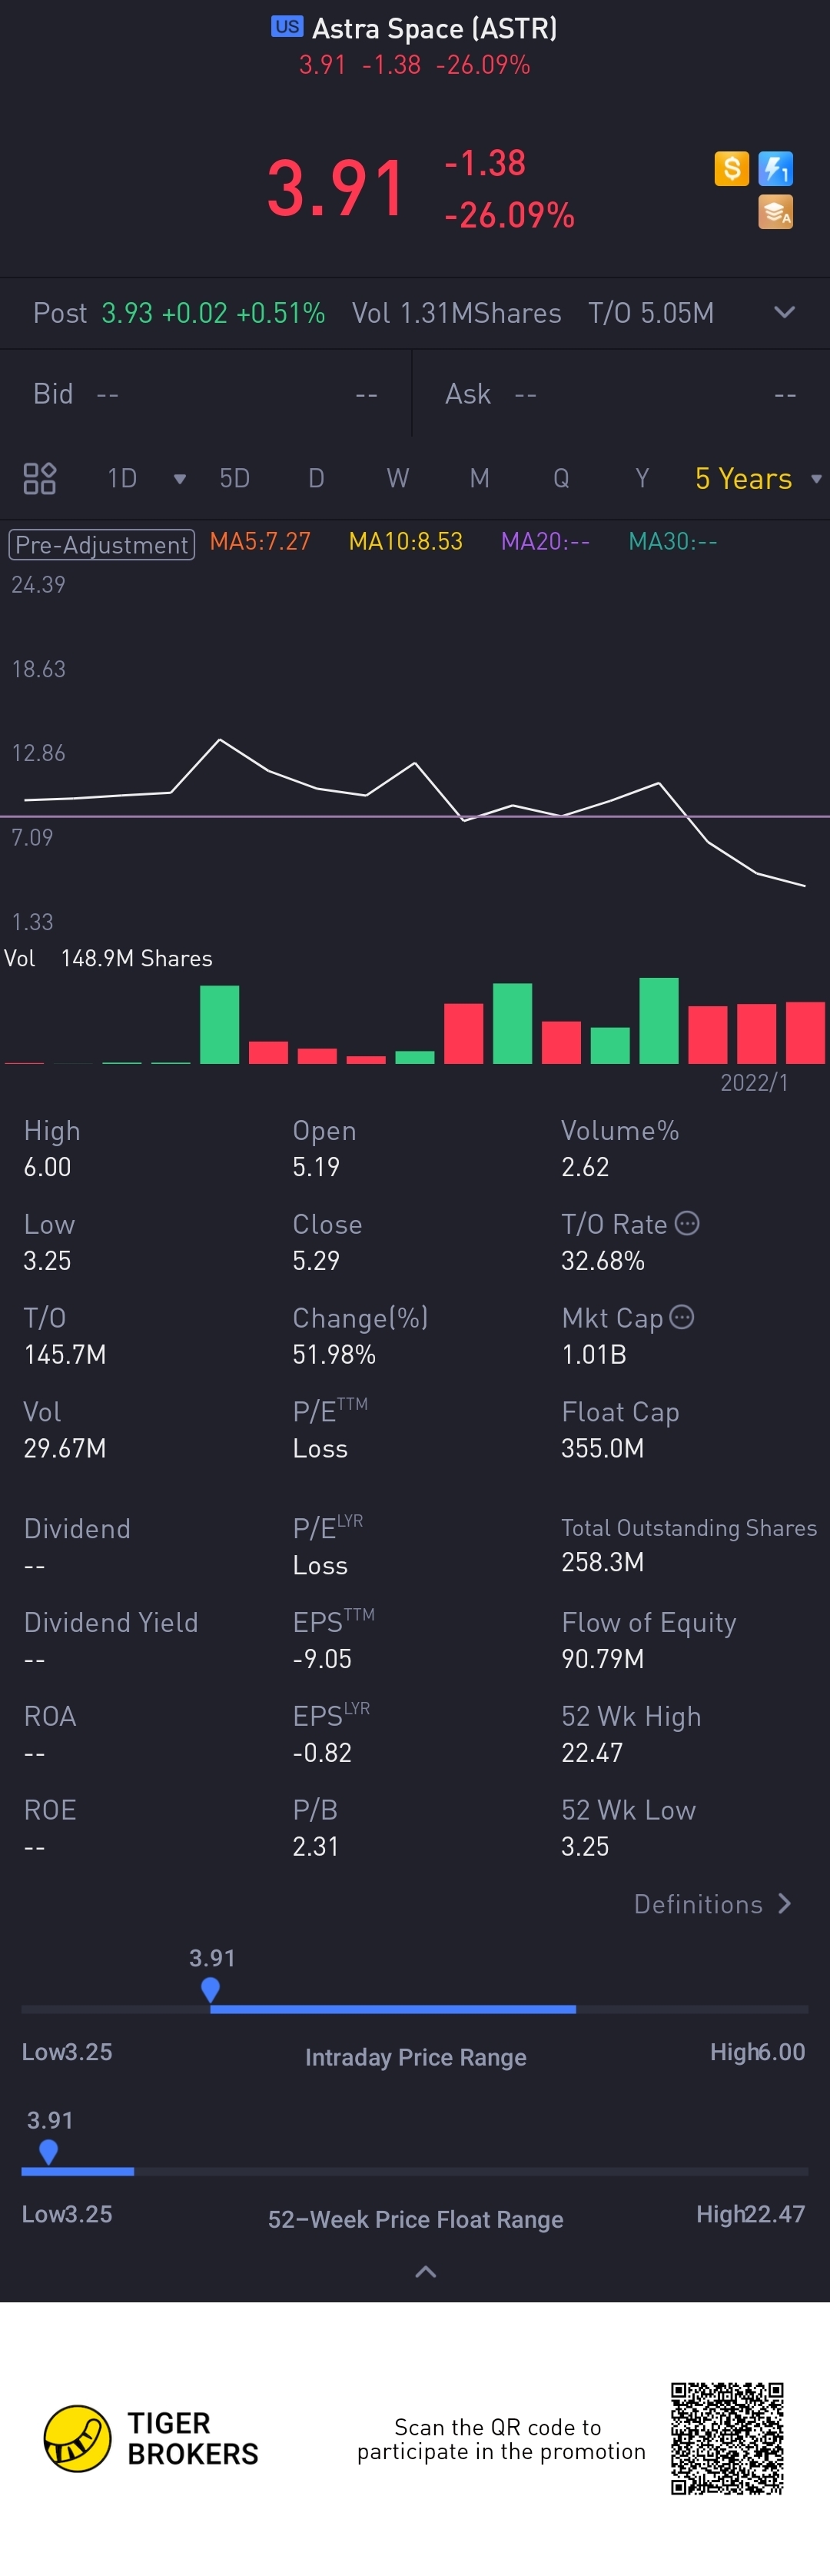Tap the US market flag badge
The height and width of the screenshot is (2576, 830).
287,27
